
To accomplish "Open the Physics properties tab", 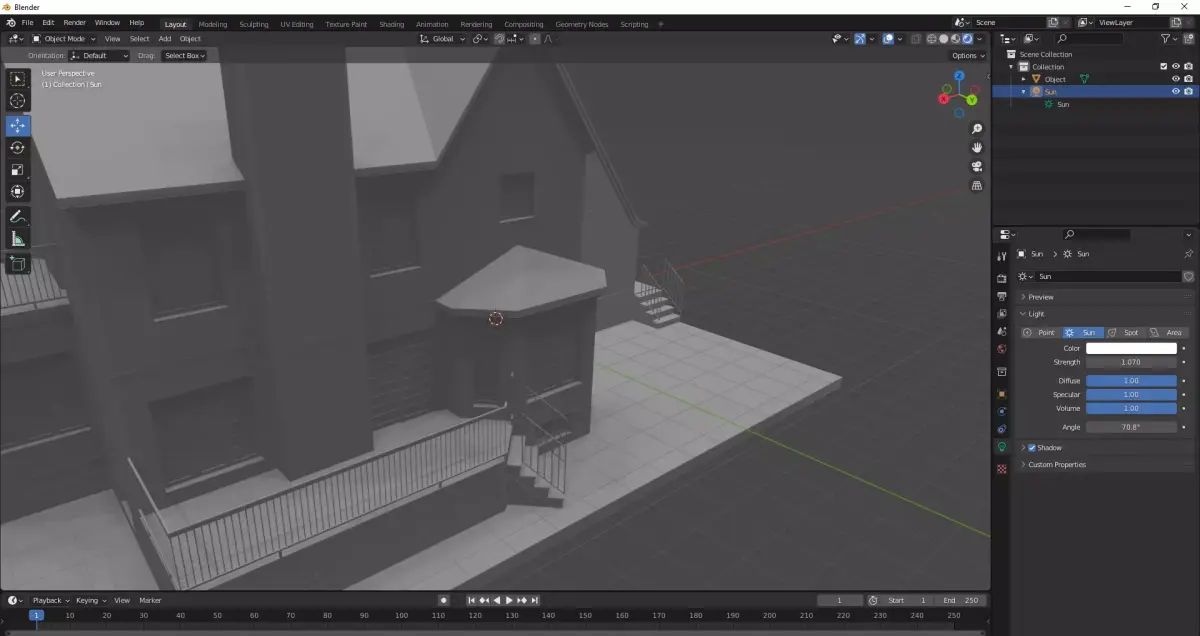I will 1002,412.
